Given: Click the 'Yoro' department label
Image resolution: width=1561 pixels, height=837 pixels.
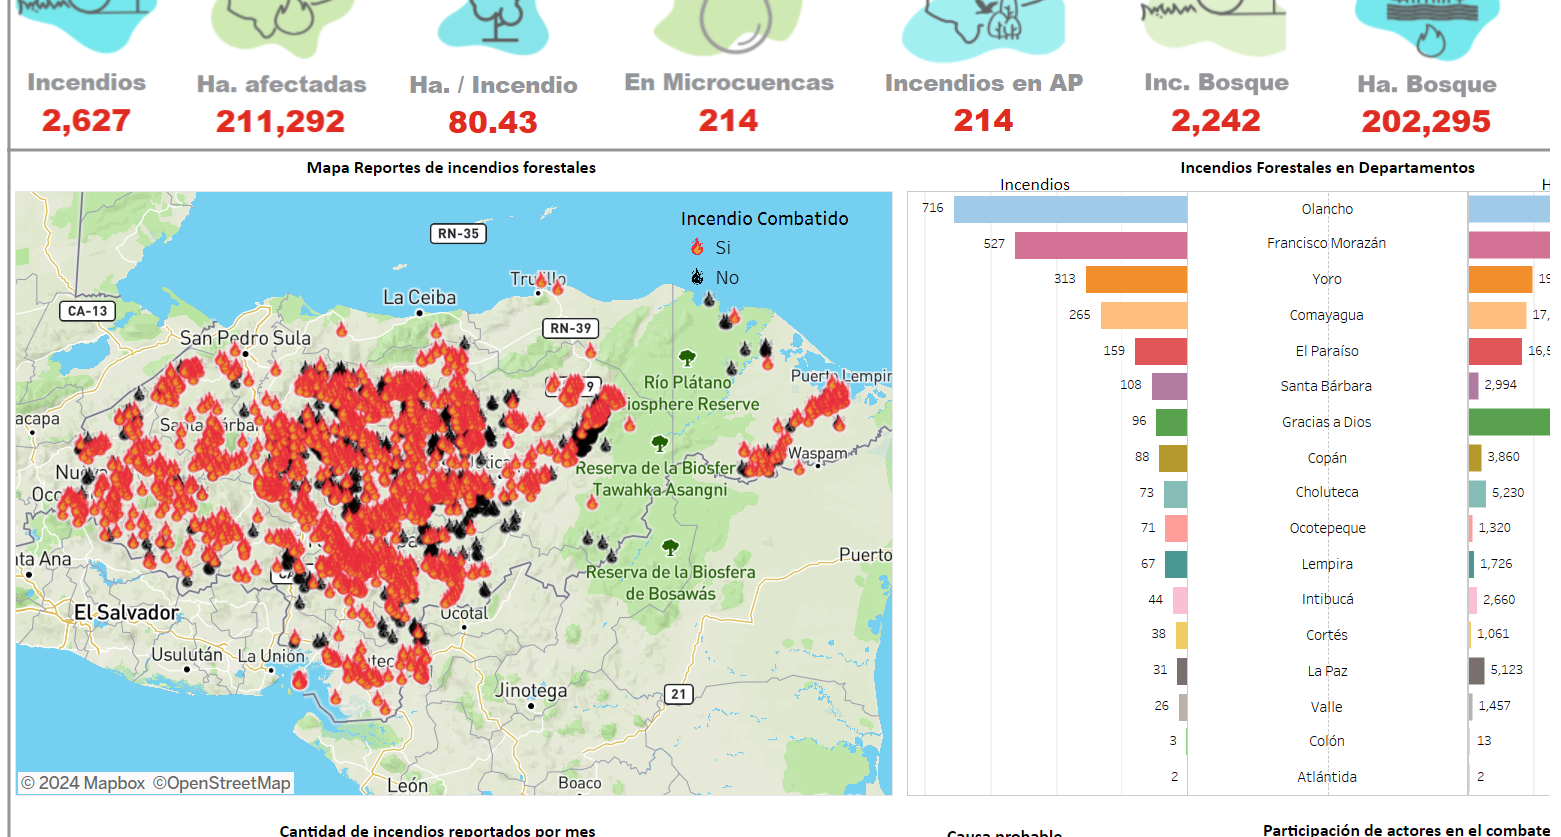Looking at the screenshot, I should click(x=1327, y=279).
